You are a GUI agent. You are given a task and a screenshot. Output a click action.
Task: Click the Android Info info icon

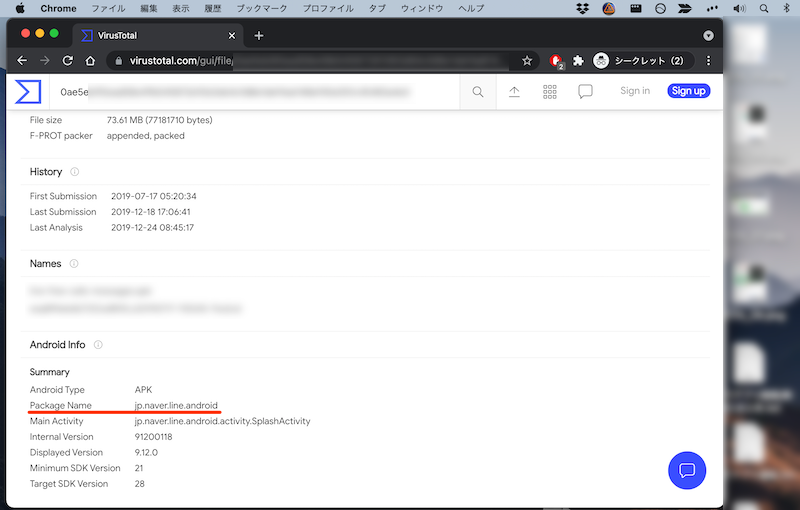98,345
